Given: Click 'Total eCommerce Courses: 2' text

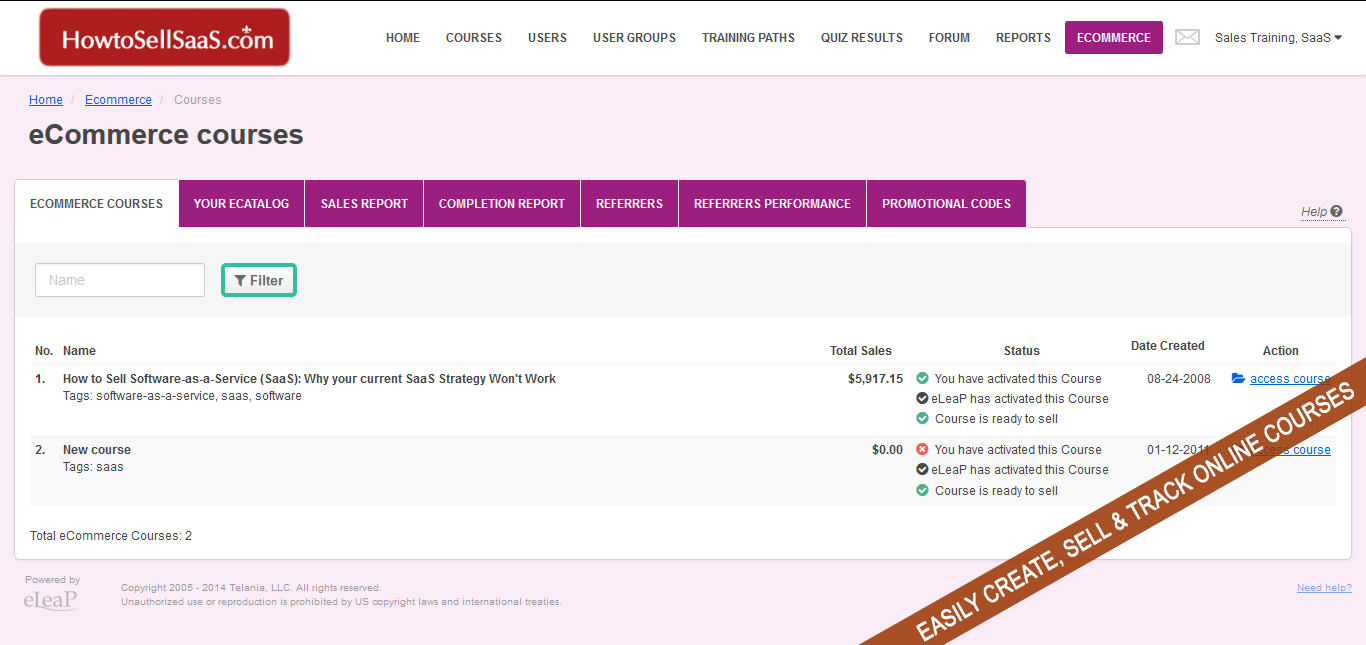Looking at the screenshot, I should point(111,536).
